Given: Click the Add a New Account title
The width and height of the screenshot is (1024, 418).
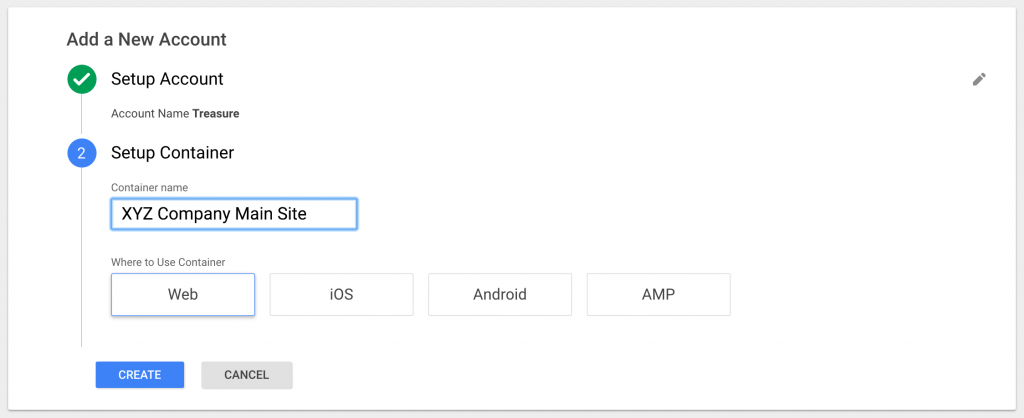Looking at the screenshot, I should tap(146, 39).
